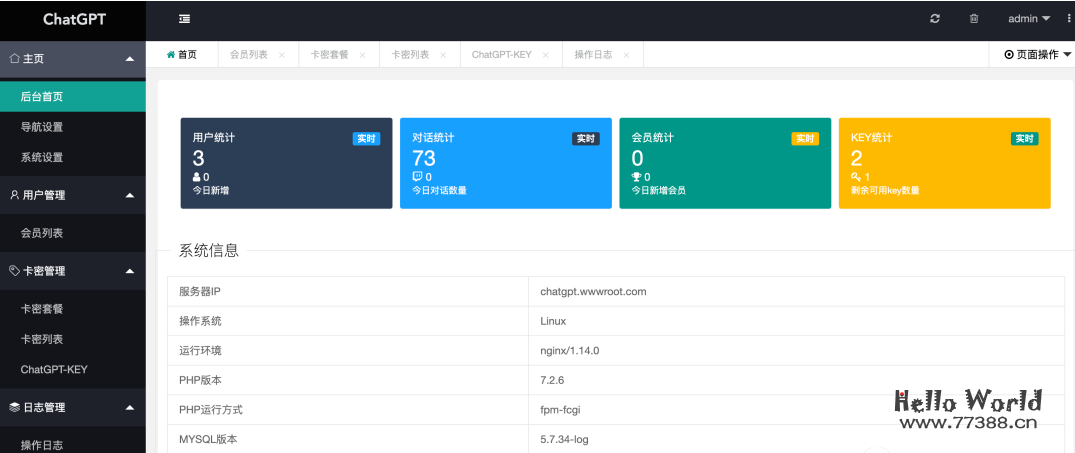1075x453 pixels.
Task: Click key icon under KEY统计 count
Action: [x=856, y=177]
